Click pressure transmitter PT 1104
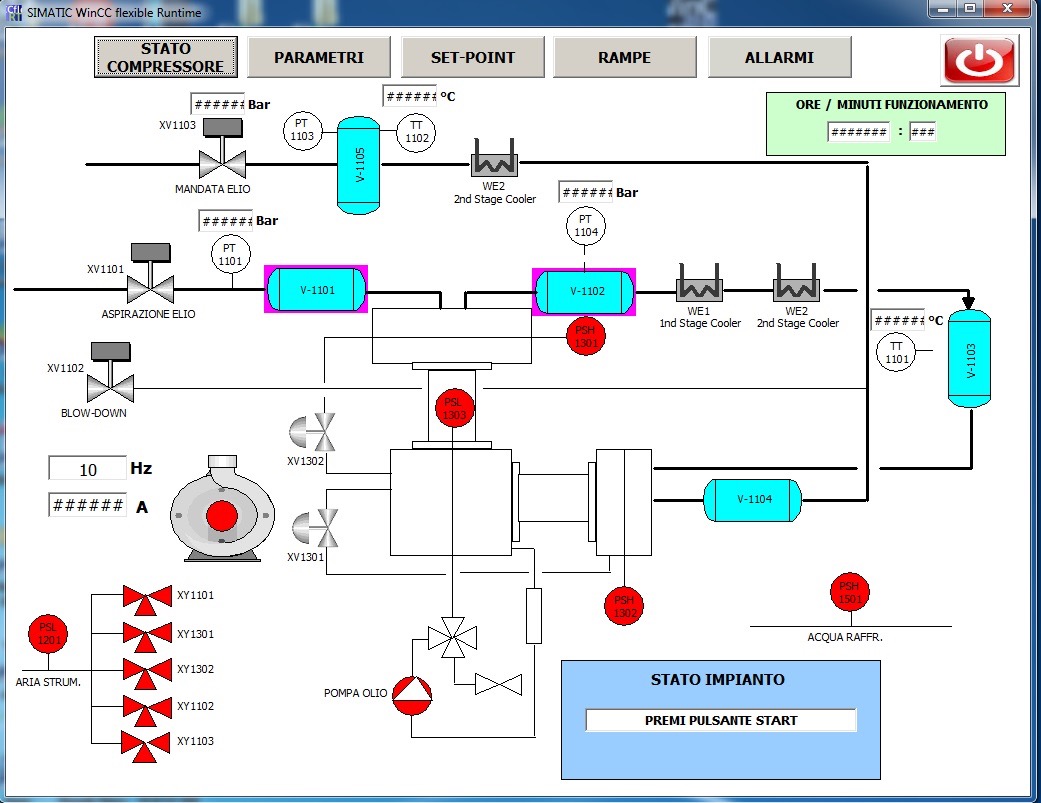 585,226
